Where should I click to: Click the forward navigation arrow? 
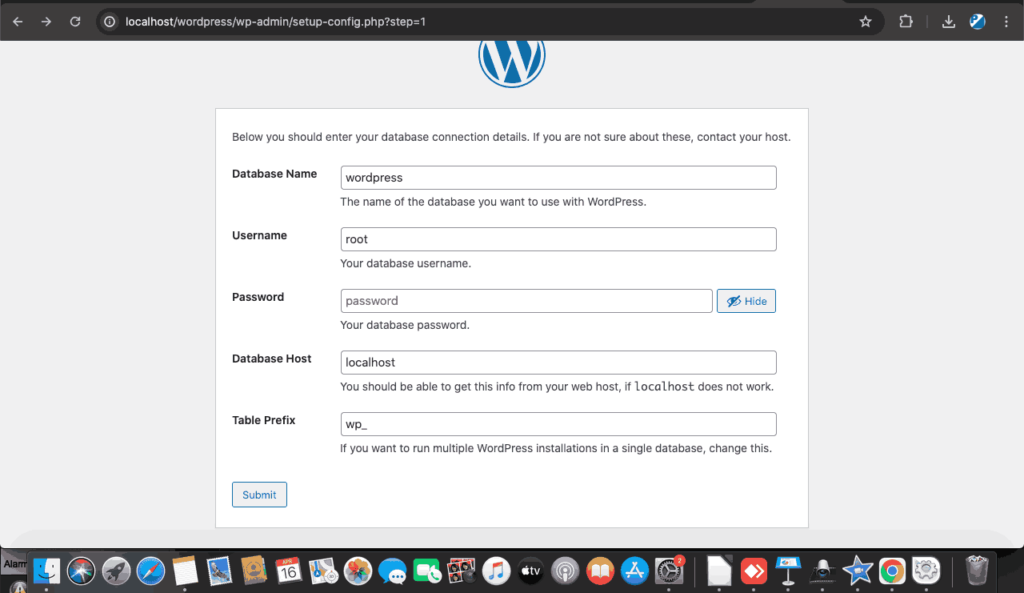(45, 20)
